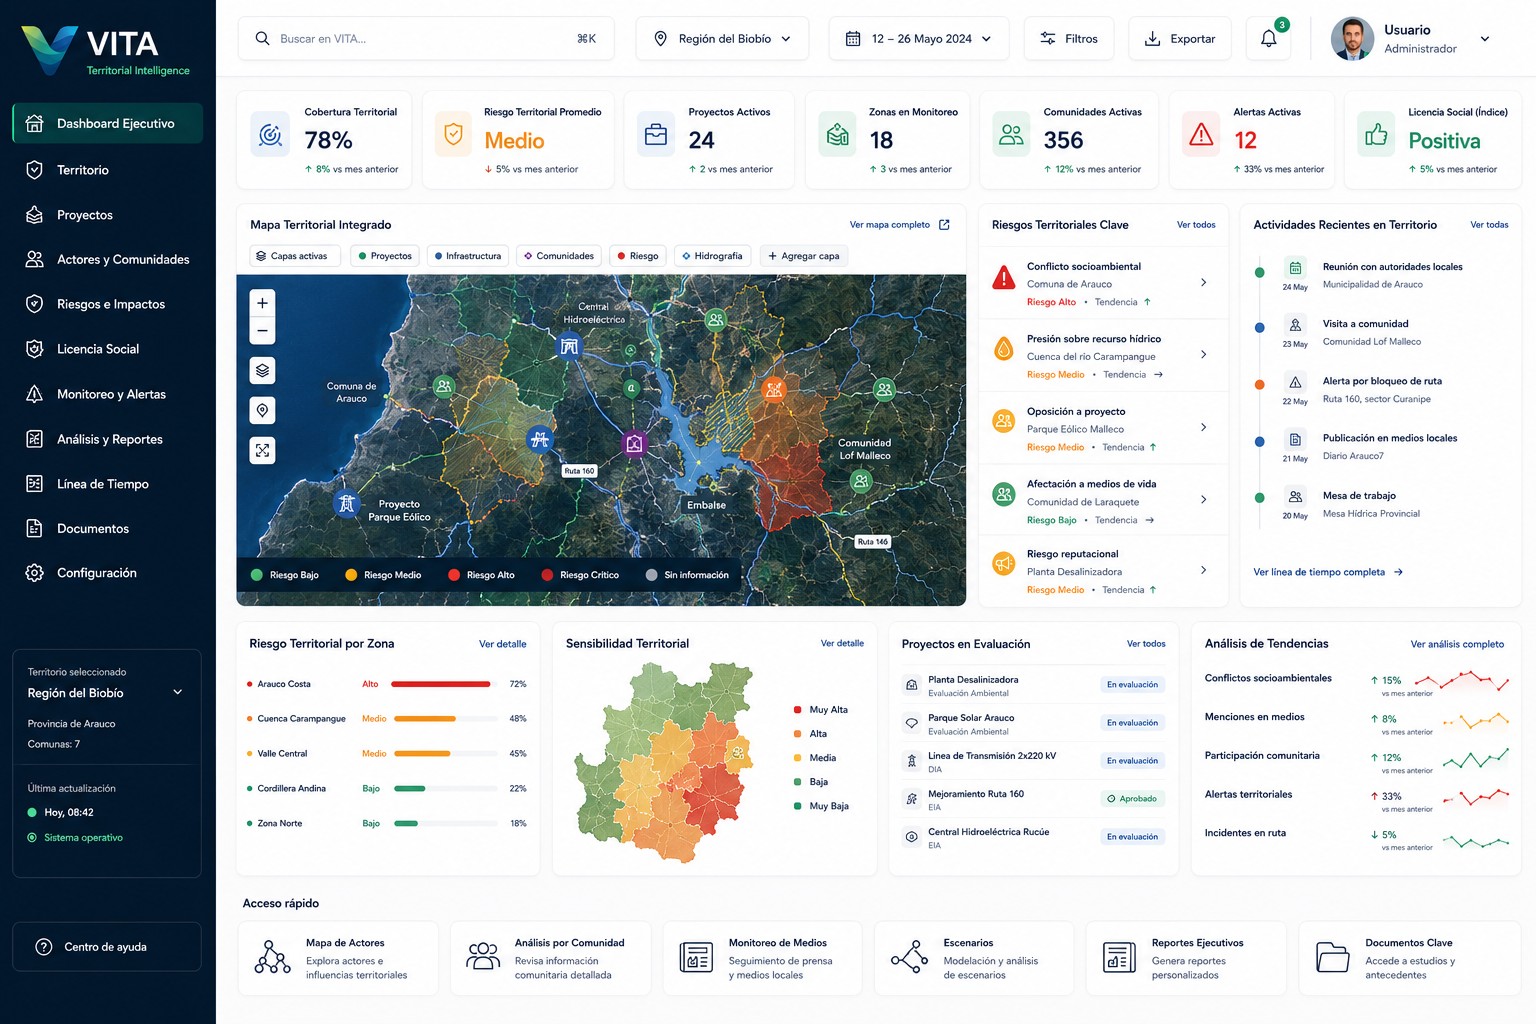Click the Cobertura Territorial radar icon
Viewport: 1536px width, 1024px height.
click(x=270, y=135)
